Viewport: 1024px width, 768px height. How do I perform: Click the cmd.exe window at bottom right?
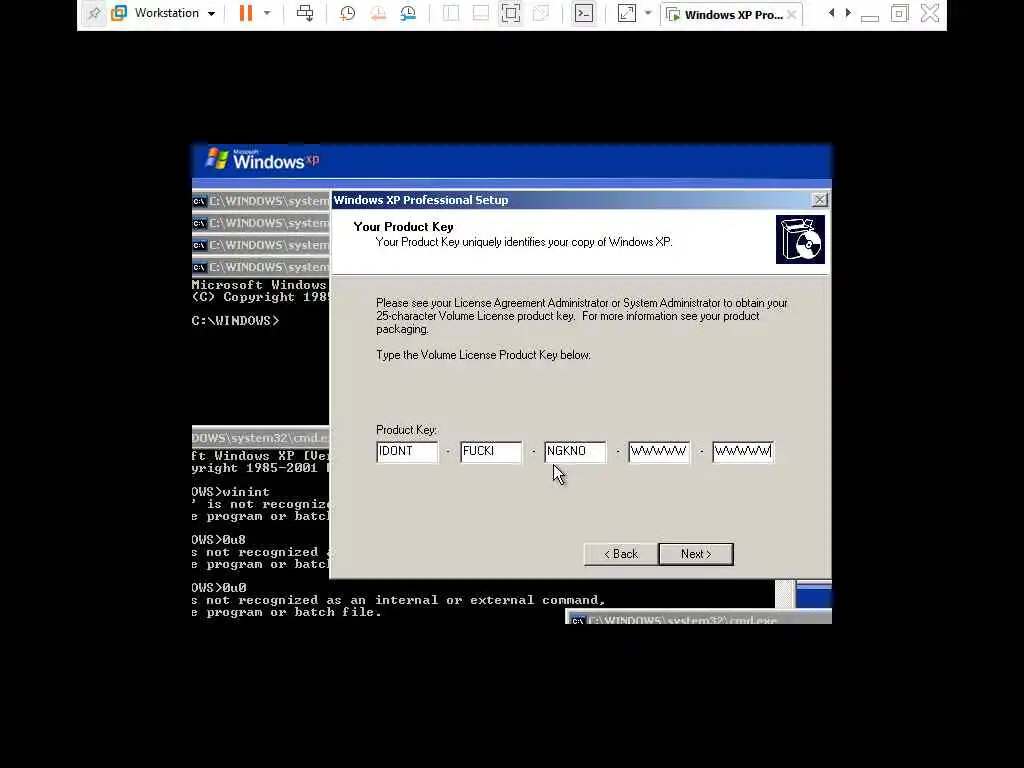pyautogui.click(x=698, y=618)
